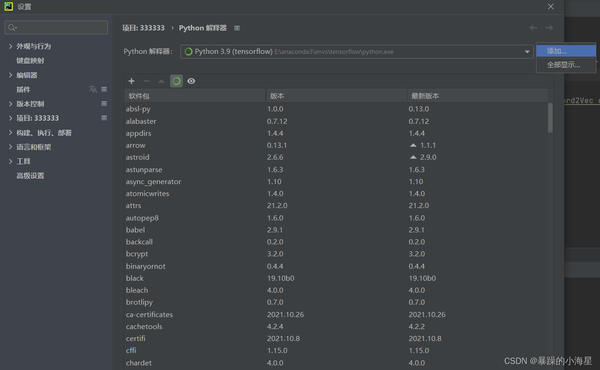Toggle the green Conda package manager icon
Image resolution: width=600 pixels, height=370 pixels.
click(x=176, y=81)
